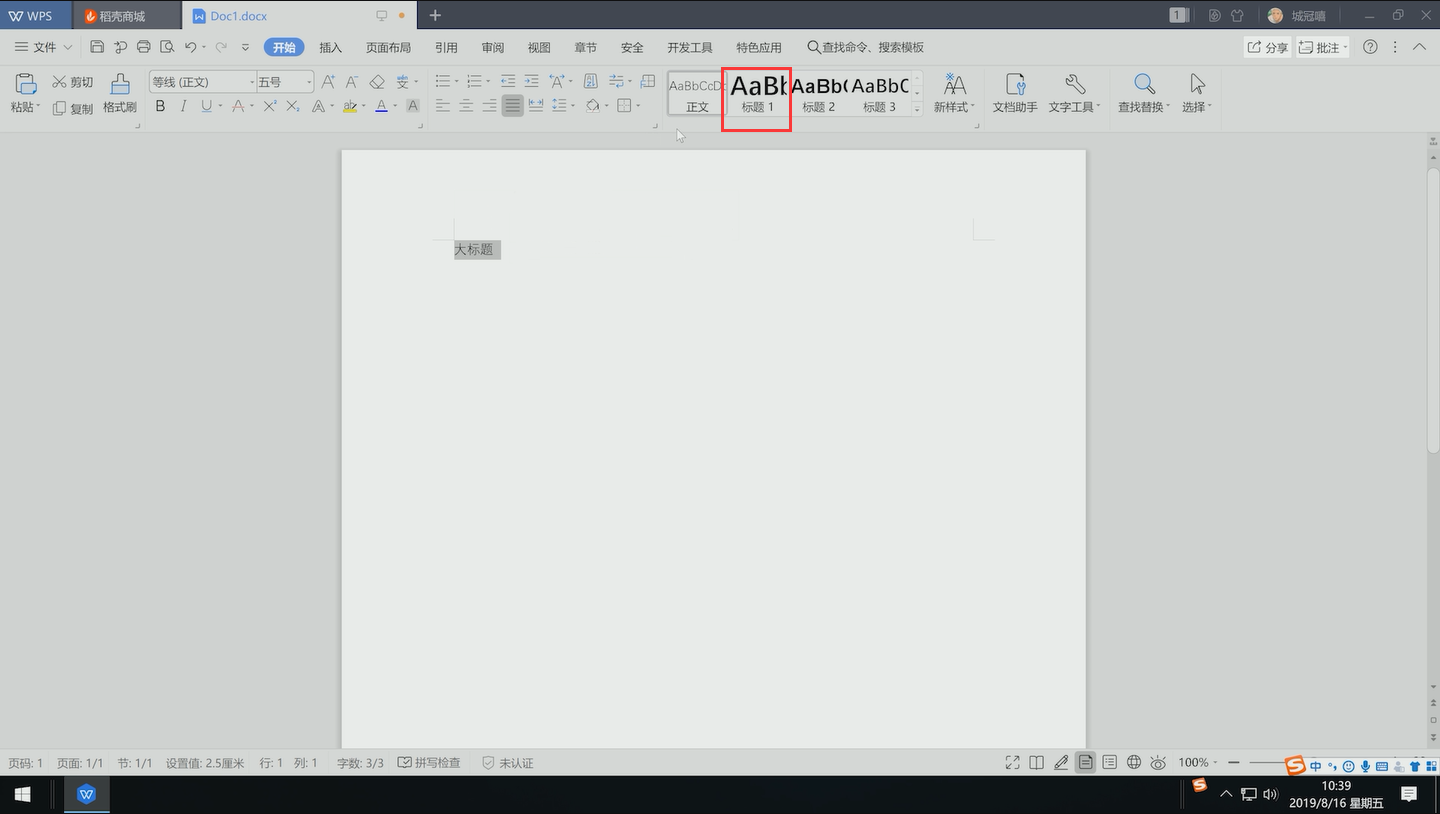
Task: Increase font size with A+ icon
Action: pos(328,82)
